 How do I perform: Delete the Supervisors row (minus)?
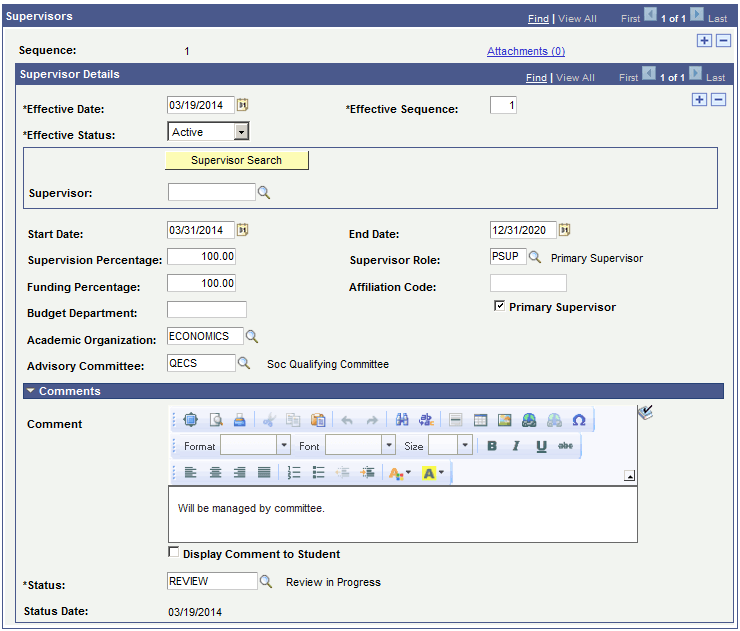(x=723, y=41)
